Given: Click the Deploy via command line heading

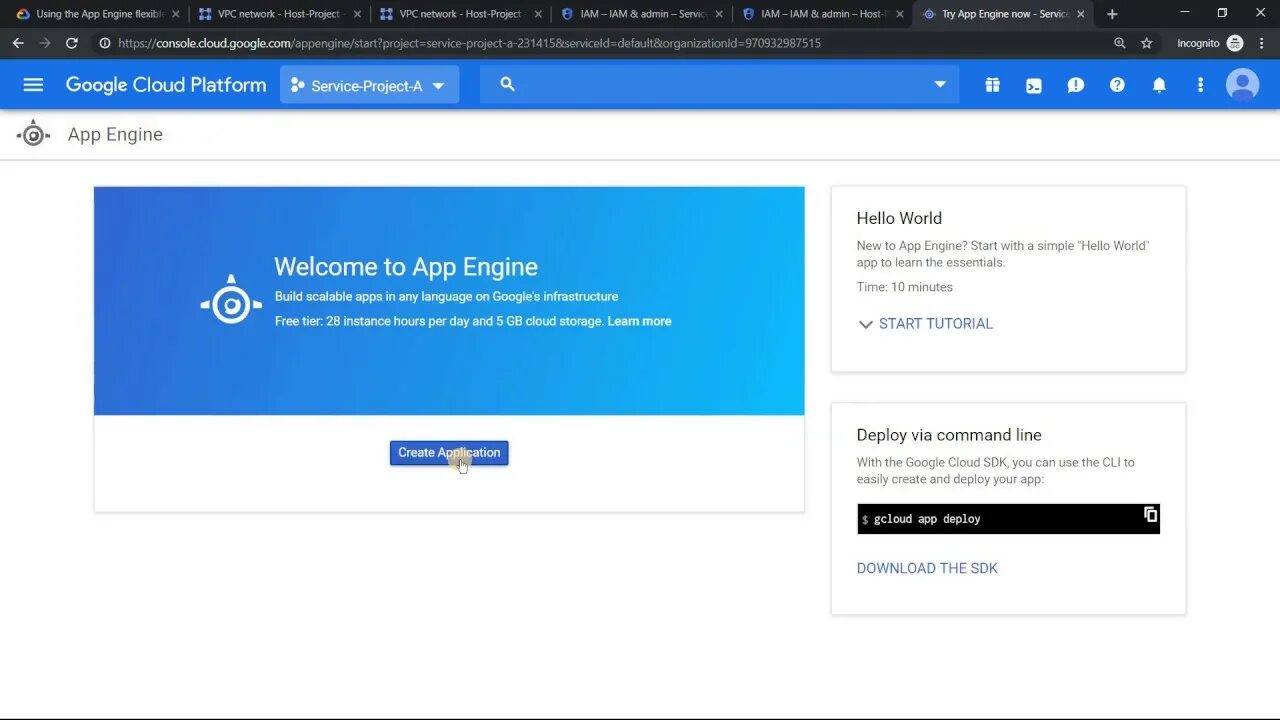Looking at the screenshot, I should (949, 435).
